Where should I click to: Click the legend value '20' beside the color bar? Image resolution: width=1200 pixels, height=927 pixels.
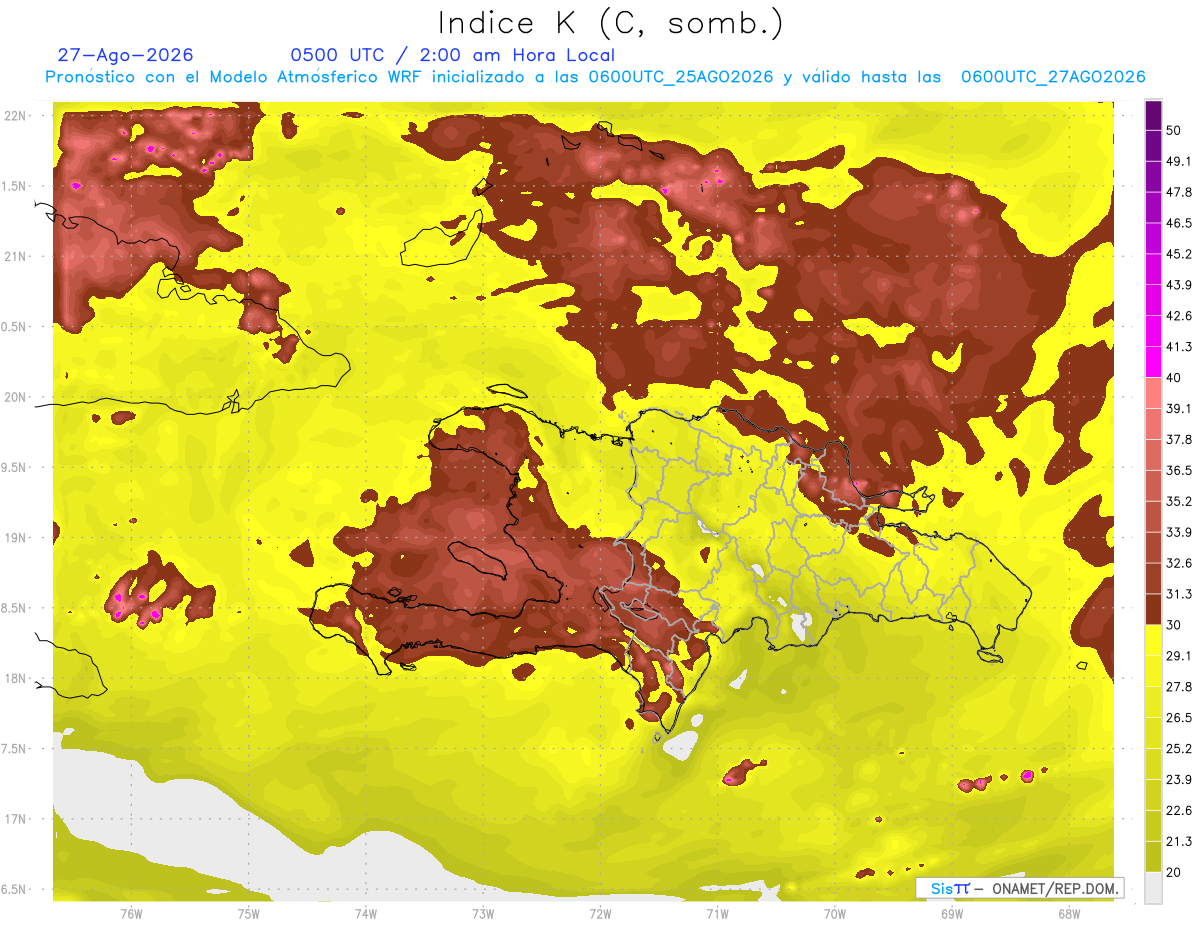1175,872
